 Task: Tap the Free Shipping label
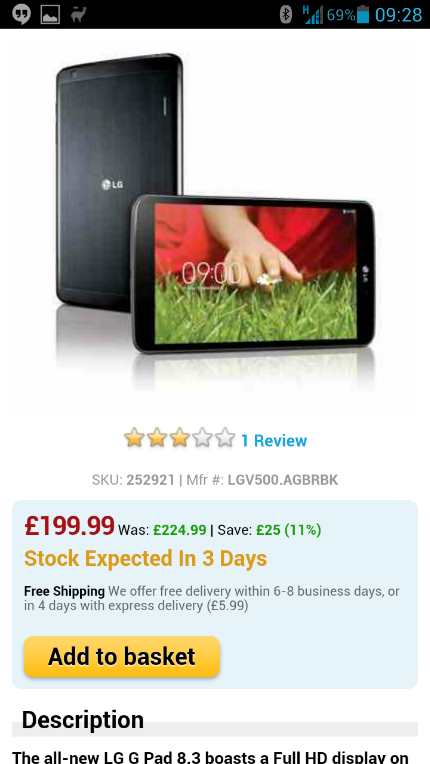(64, 592)
